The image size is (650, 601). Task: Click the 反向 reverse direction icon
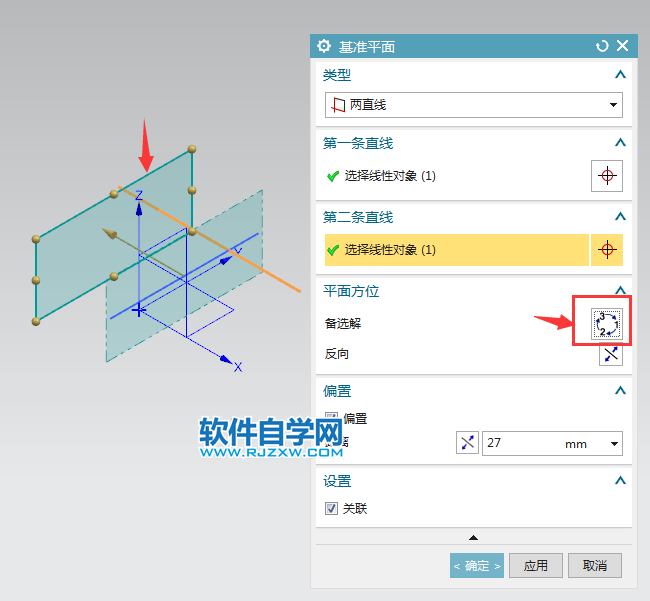pos(611,355)
